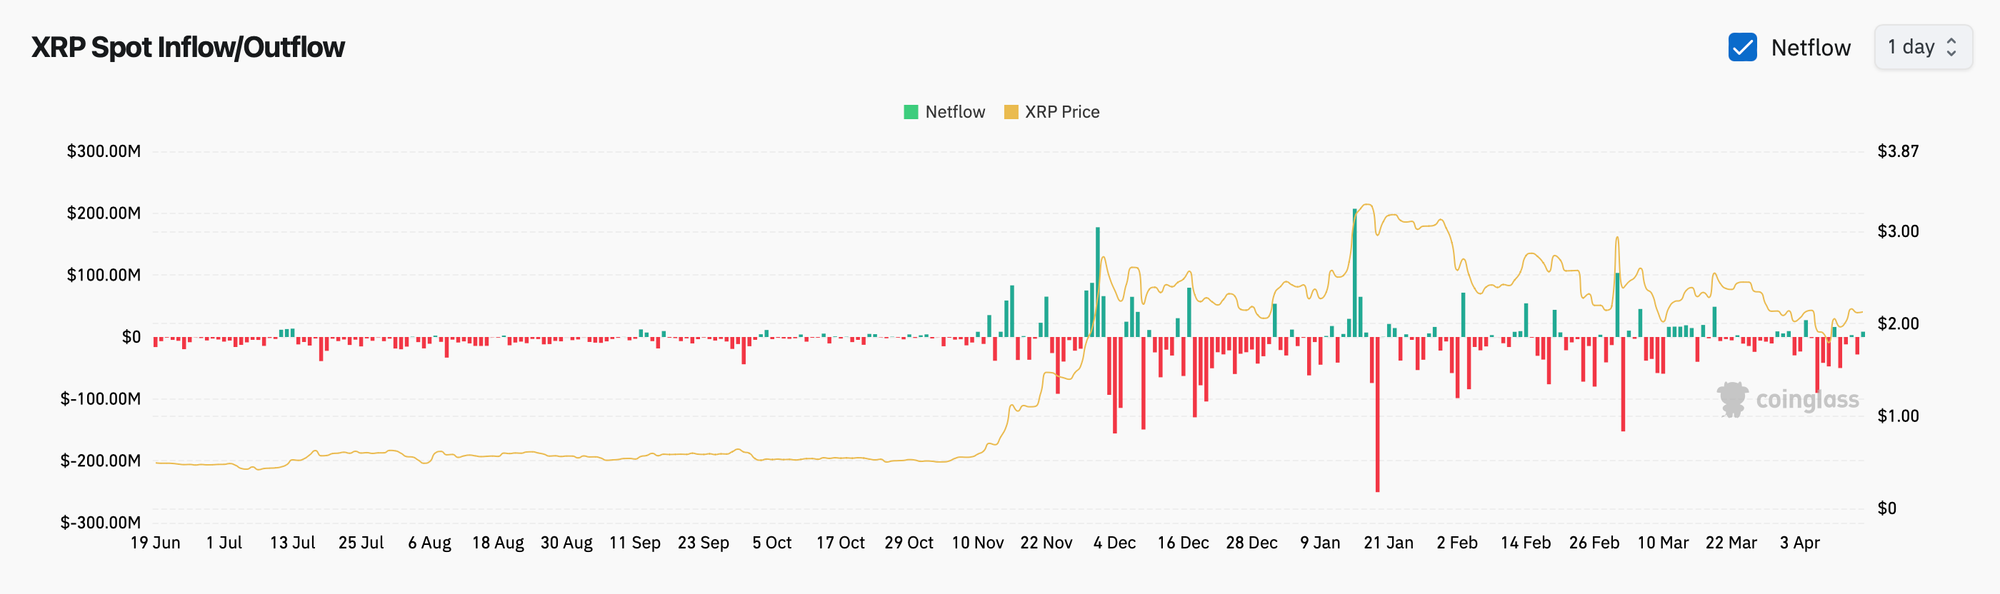
Task: Click the coinglass watermark mascot icon
Action: [1732, 399]
